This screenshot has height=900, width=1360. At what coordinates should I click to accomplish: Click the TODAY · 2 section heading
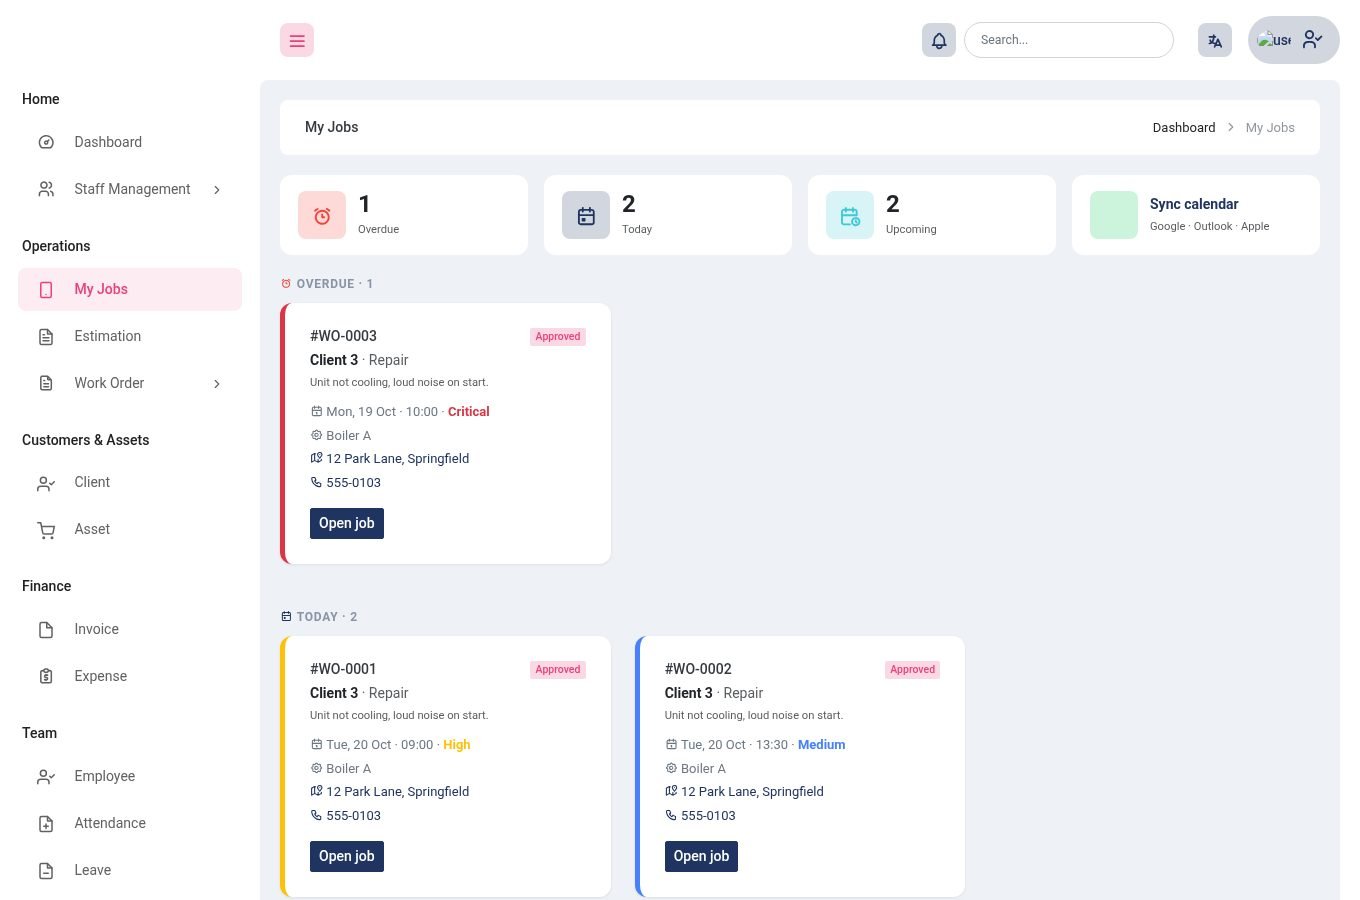[319, 617]
